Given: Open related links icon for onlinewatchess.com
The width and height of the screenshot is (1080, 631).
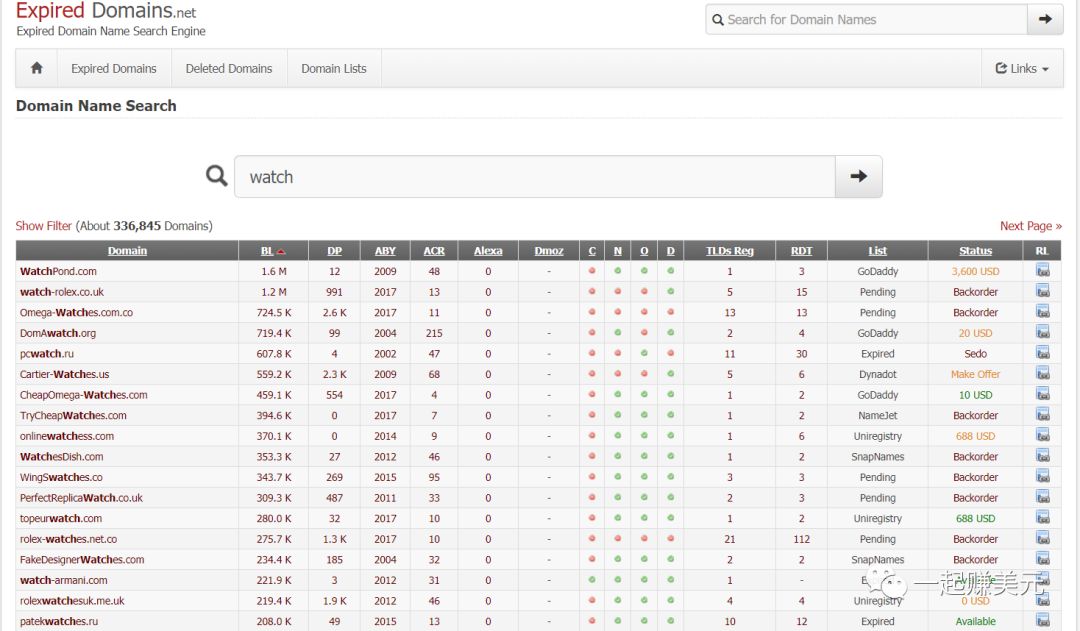Looking at the screenshot, I should (1043, 436).
